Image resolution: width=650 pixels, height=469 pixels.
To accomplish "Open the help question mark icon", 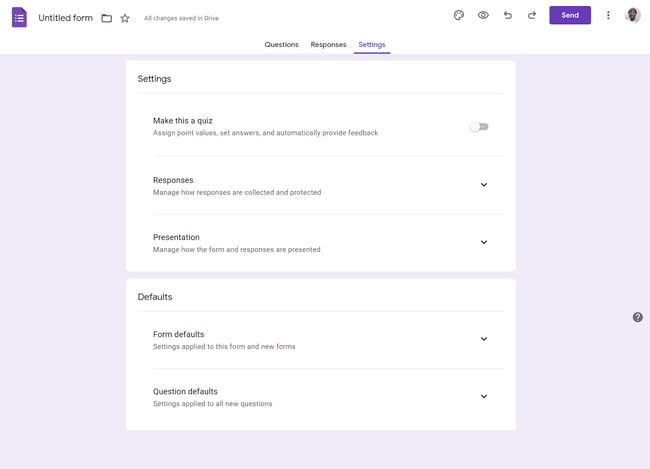I will tap(638, 317).
